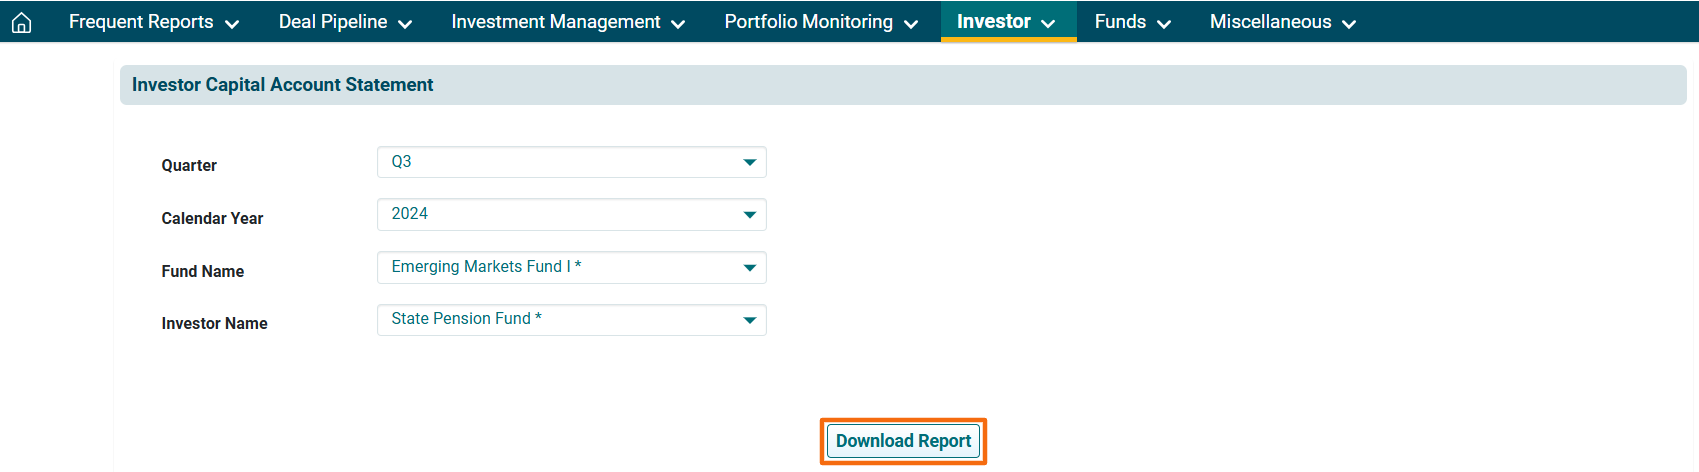
Task: Click chevron next to Frequent Reports
Action: [232, 24]
